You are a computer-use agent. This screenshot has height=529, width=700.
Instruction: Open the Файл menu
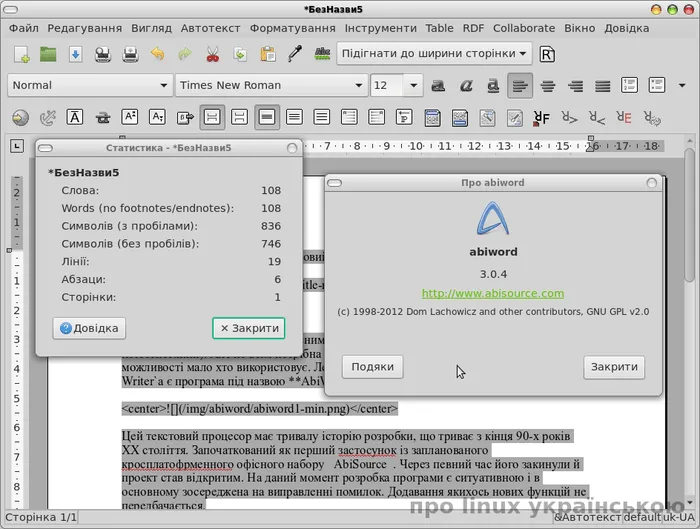click(24, 28)
